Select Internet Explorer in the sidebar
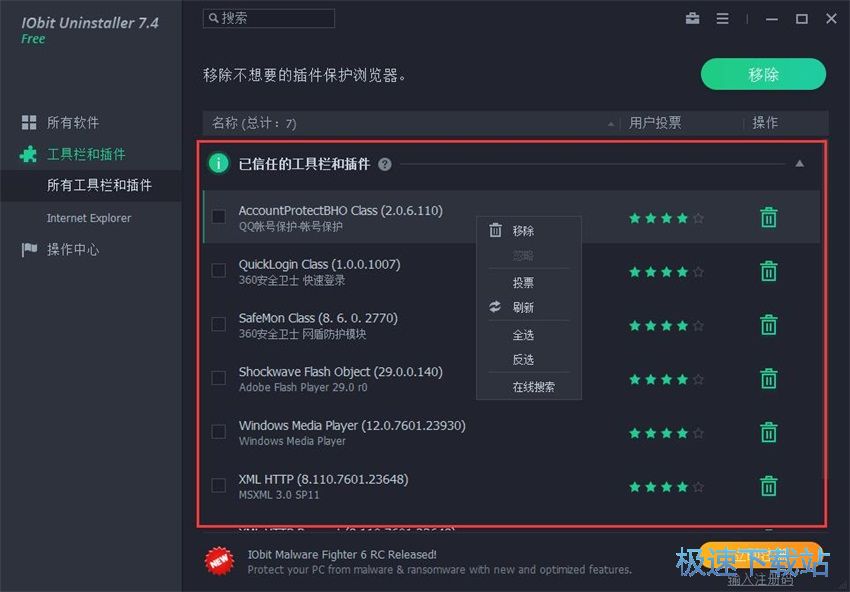Viewport: 850px width, 592px height. click(89, 218)
